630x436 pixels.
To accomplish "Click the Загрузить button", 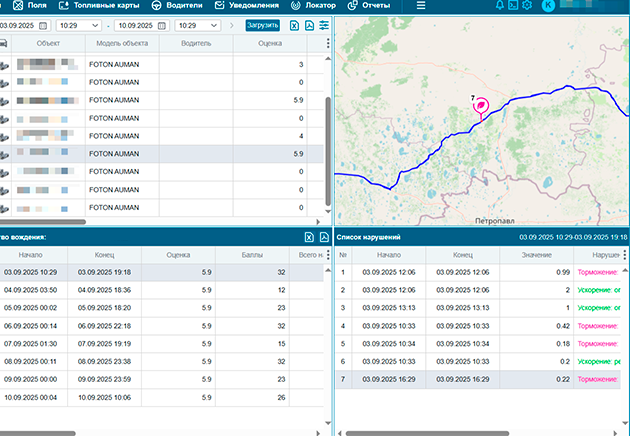I will coord(262,24).
